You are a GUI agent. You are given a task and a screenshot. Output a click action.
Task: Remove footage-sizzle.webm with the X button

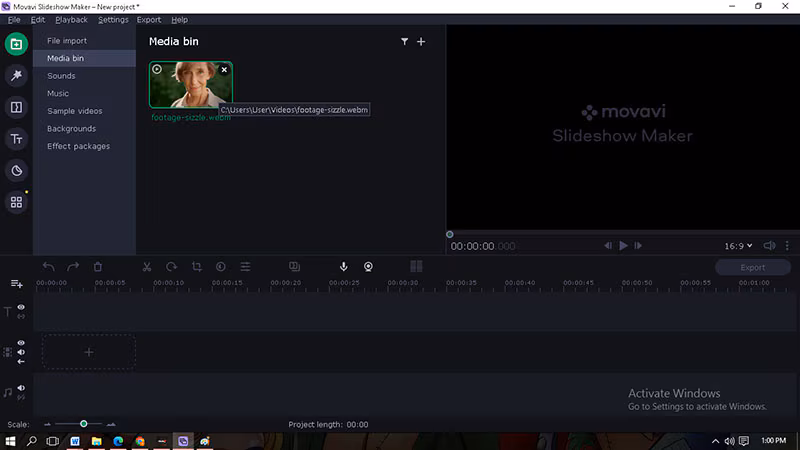point(224,70)
